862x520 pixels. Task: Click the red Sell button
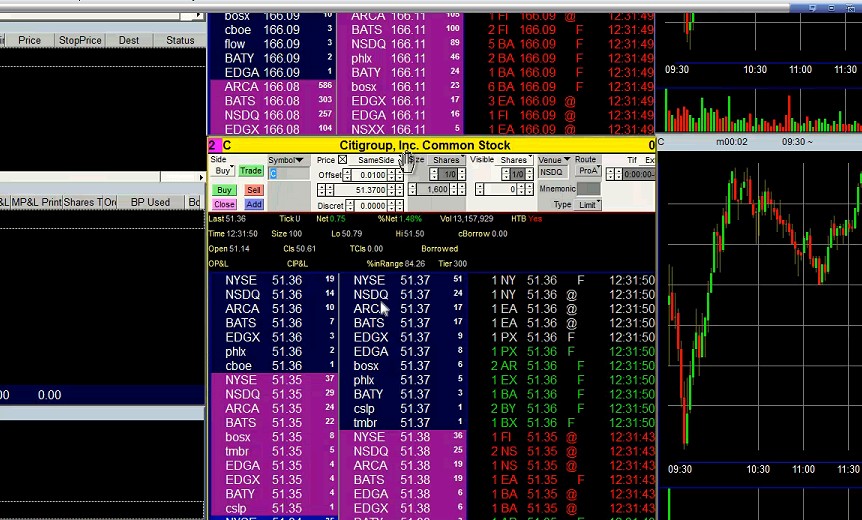[253, 190]
